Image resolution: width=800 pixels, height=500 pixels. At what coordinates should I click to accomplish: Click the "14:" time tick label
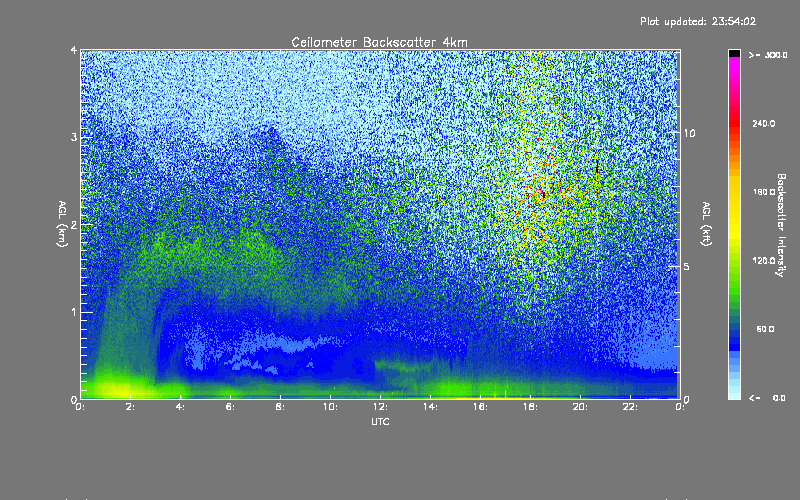(x=430, y=407)
